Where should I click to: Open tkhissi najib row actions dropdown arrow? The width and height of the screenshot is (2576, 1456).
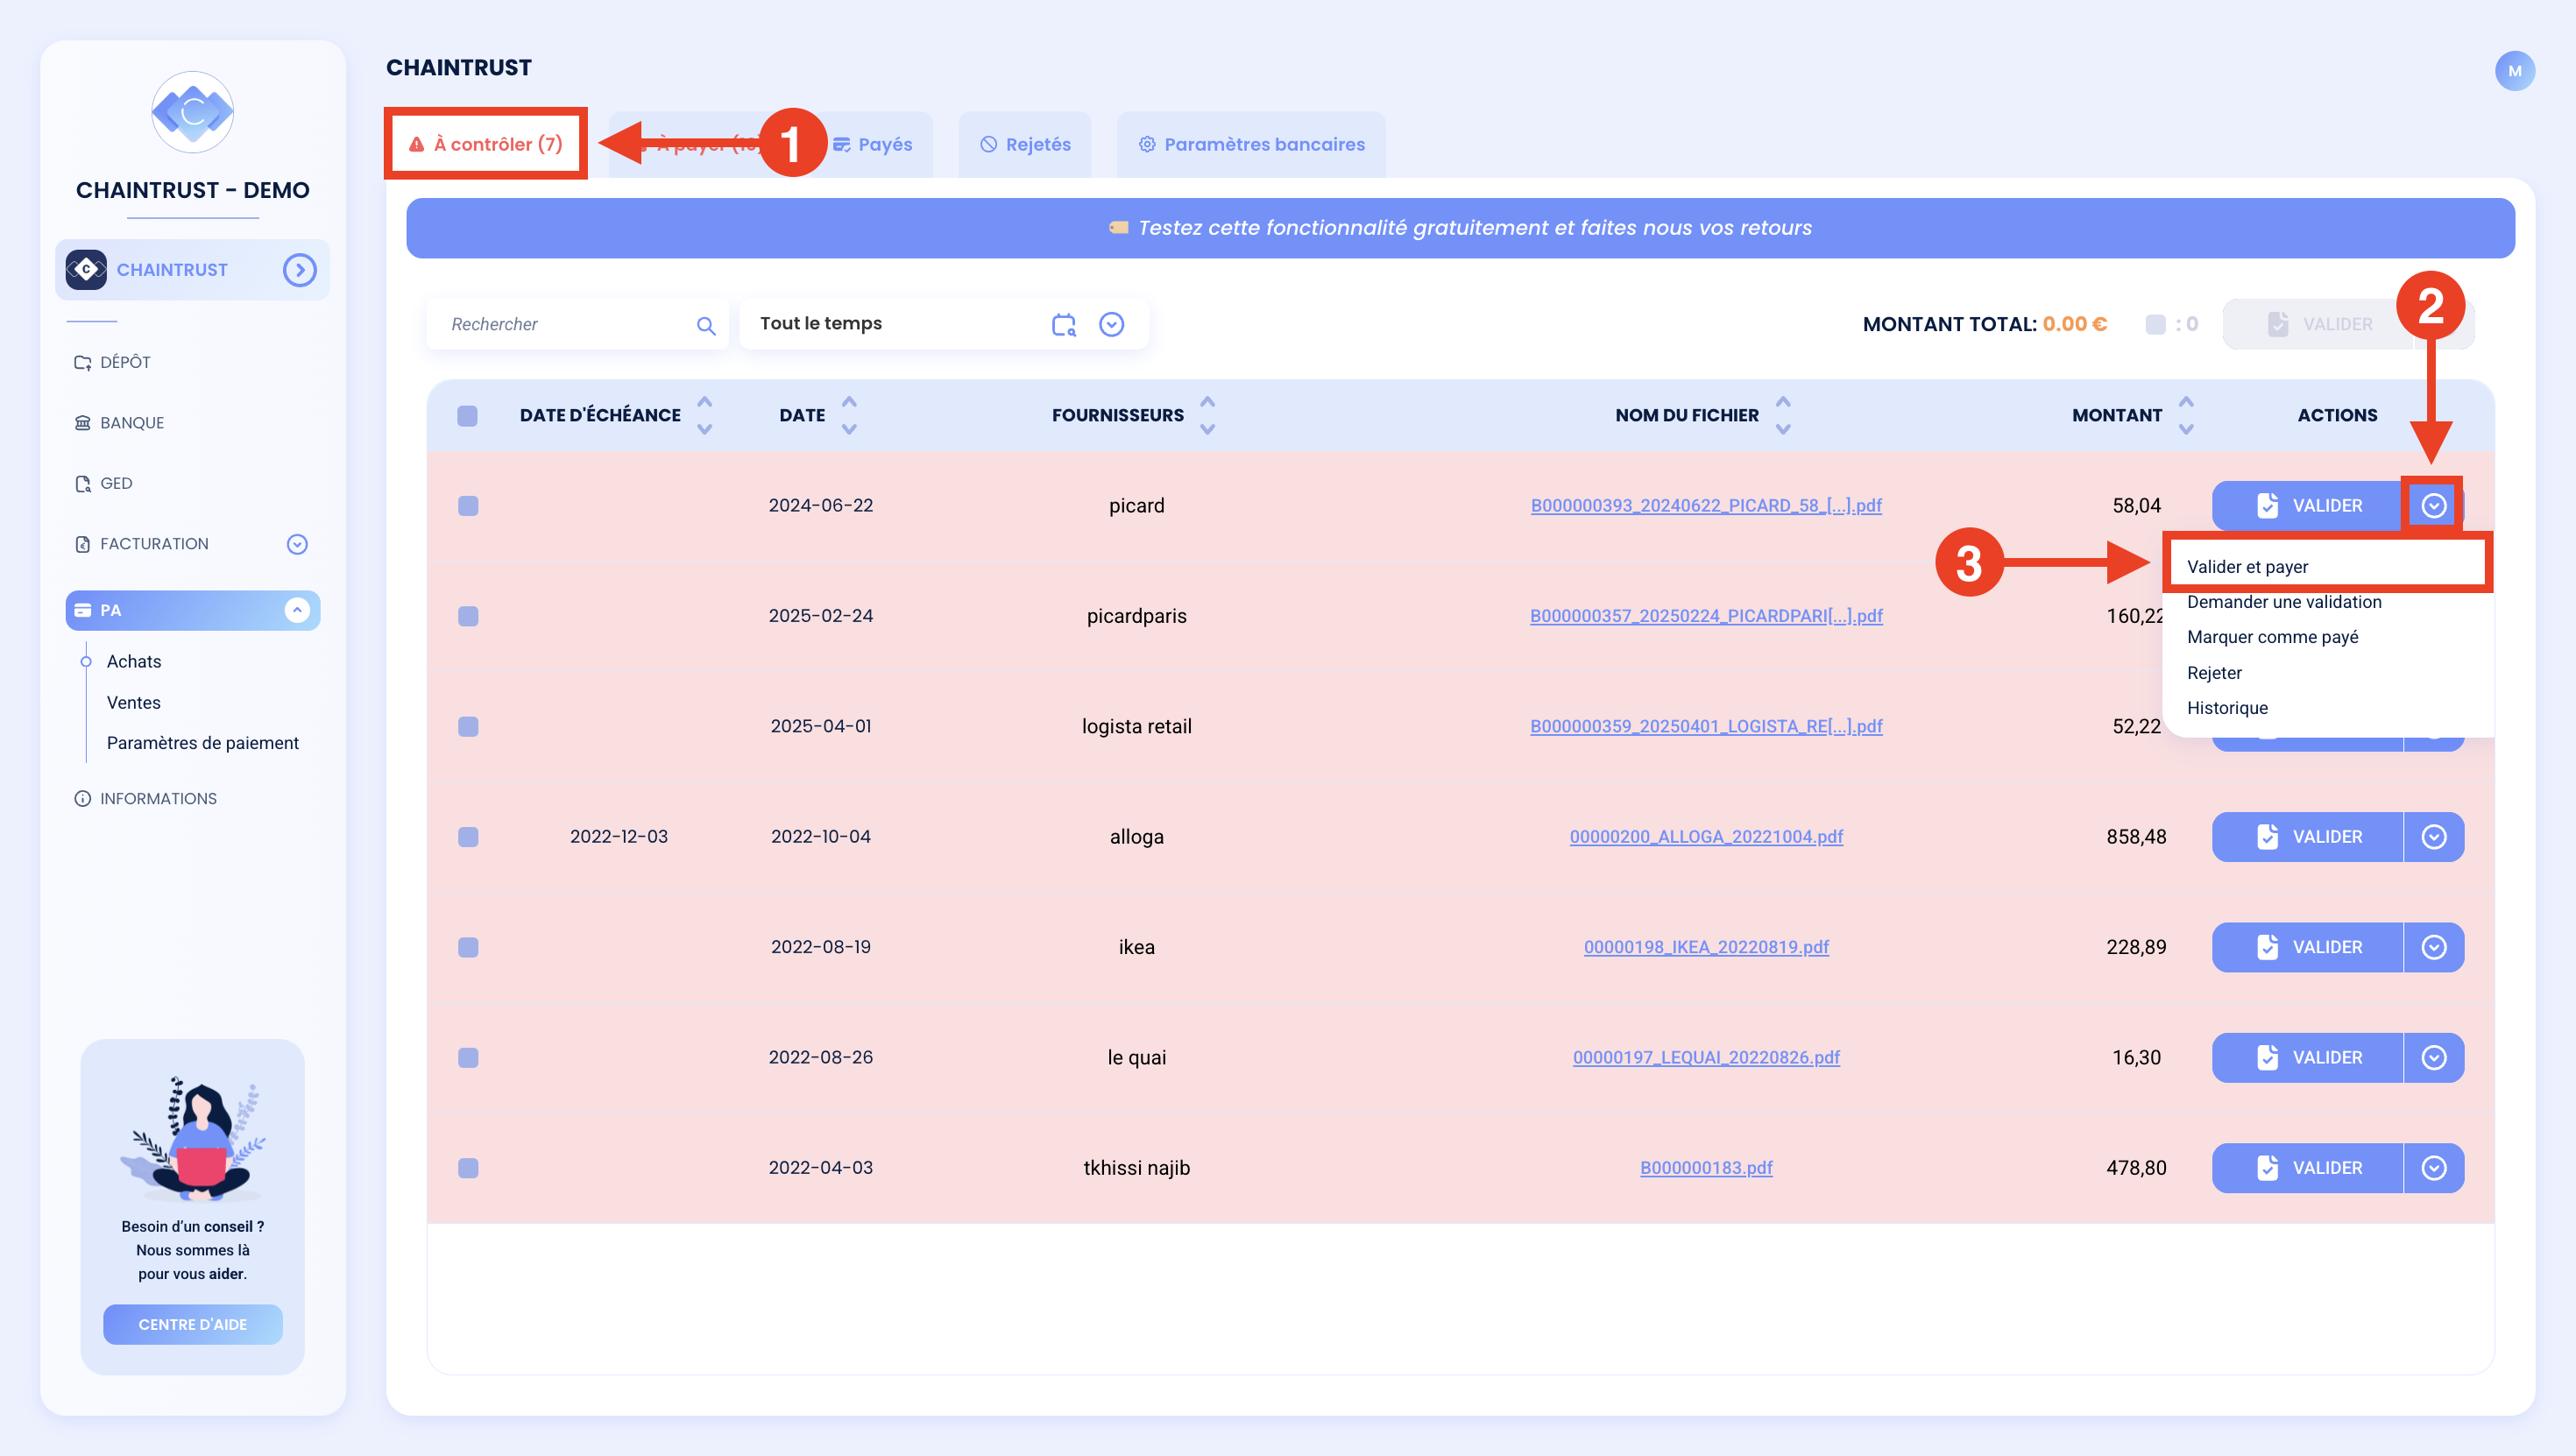click(2433, 1168)
